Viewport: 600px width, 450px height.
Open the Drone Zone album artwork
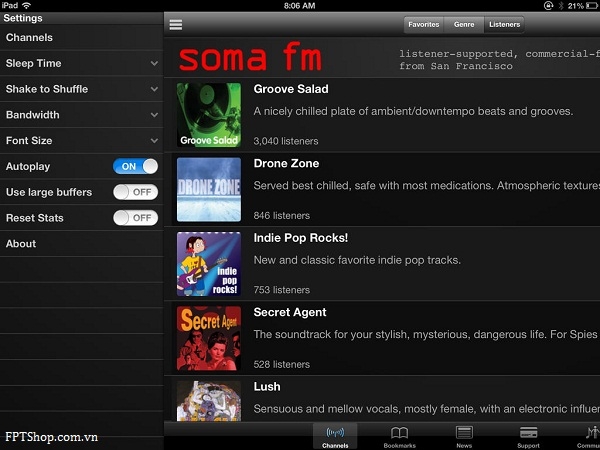tap(209, 189)
